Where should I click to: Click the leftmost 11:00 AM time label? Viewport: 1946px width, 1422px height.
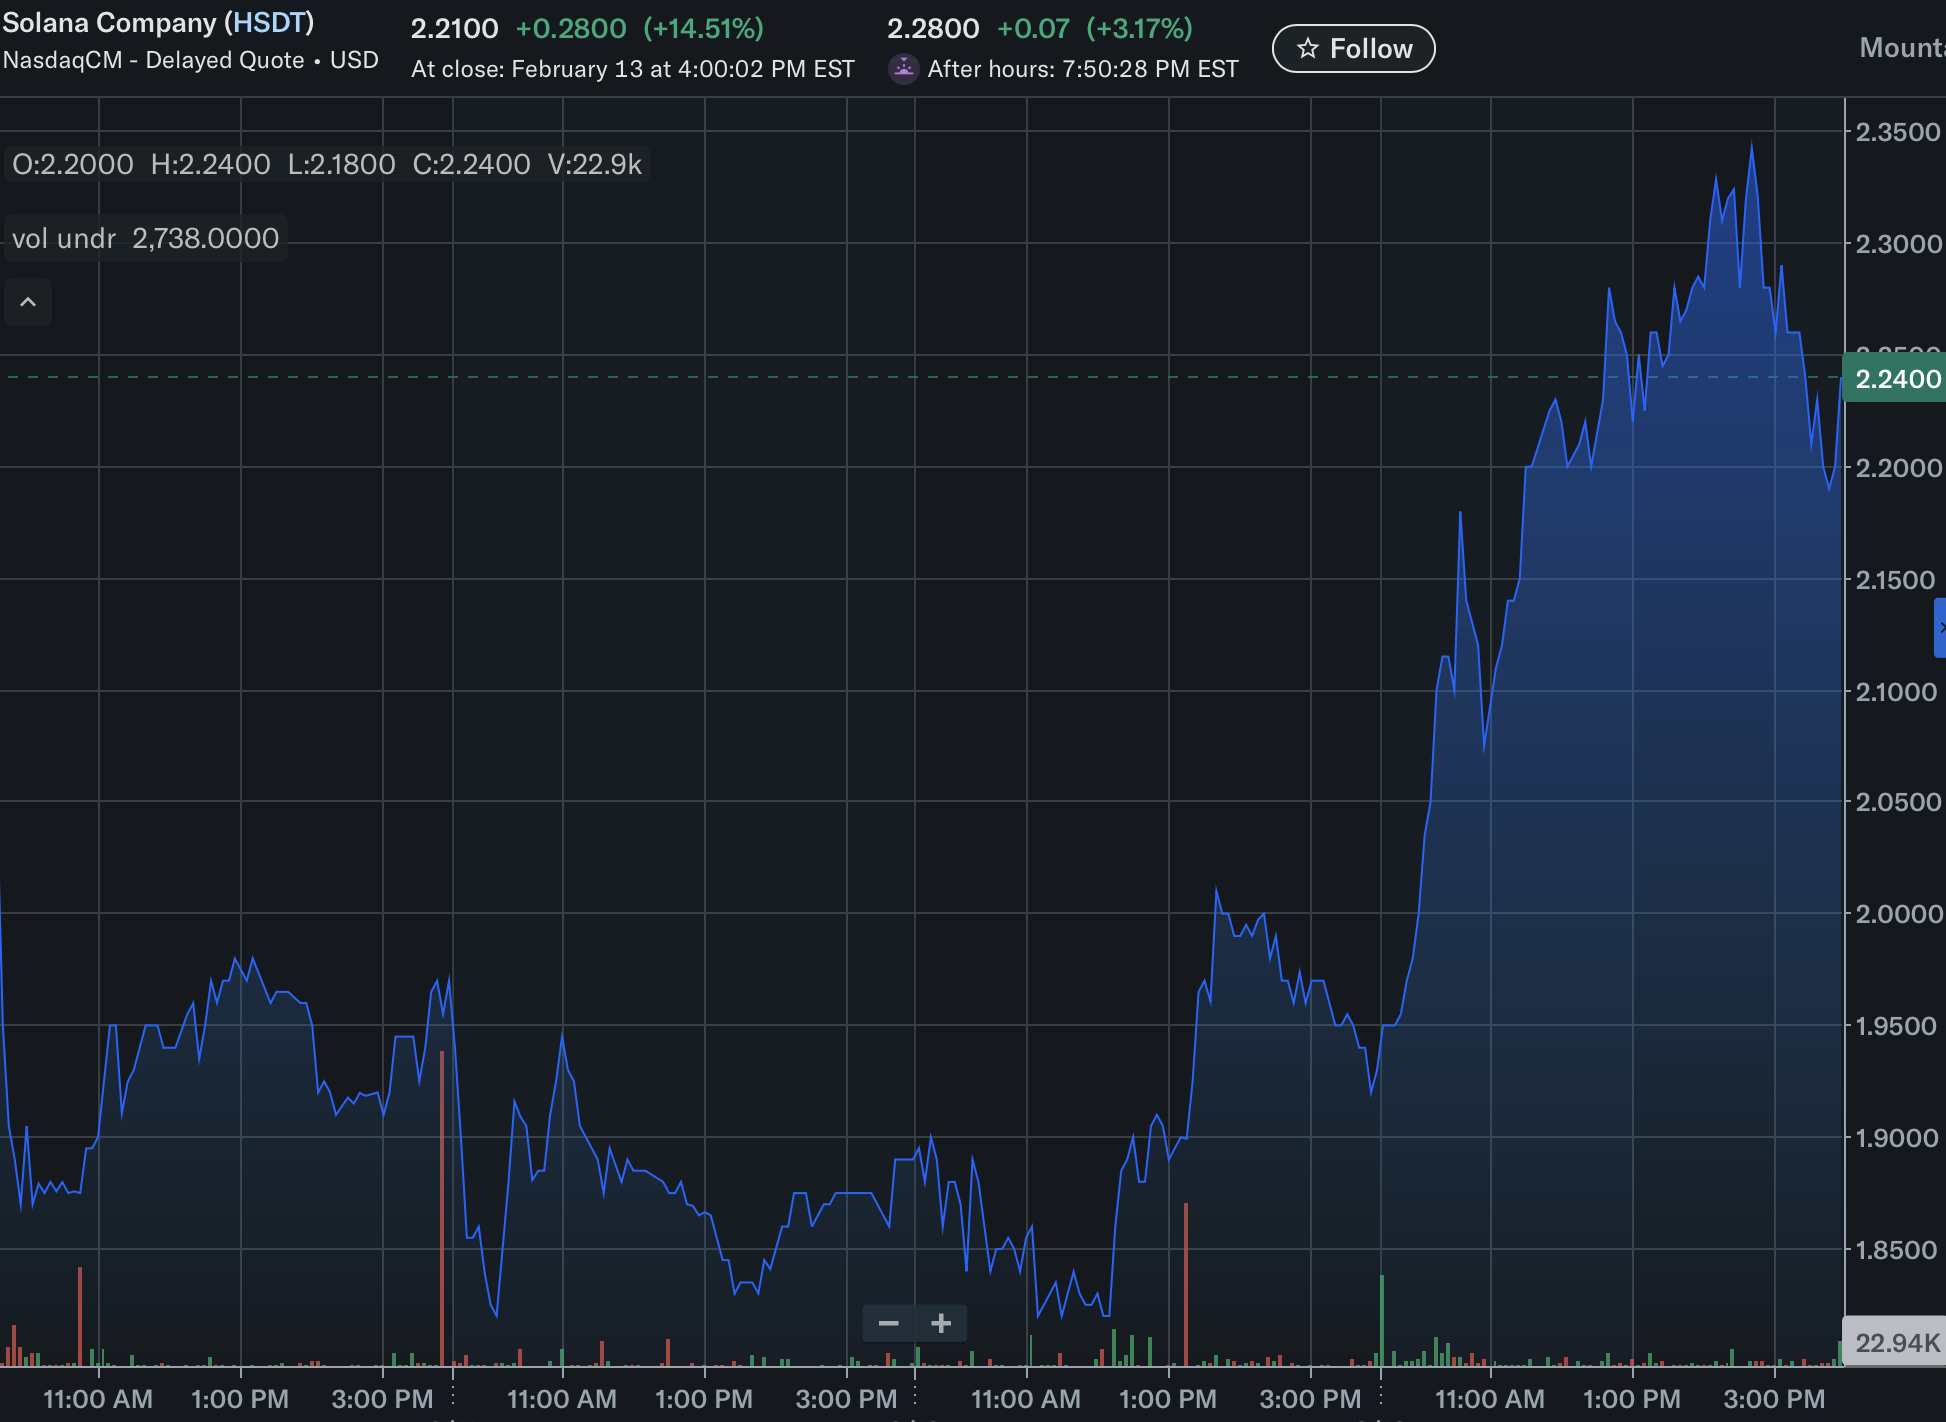click(98, 1398)
